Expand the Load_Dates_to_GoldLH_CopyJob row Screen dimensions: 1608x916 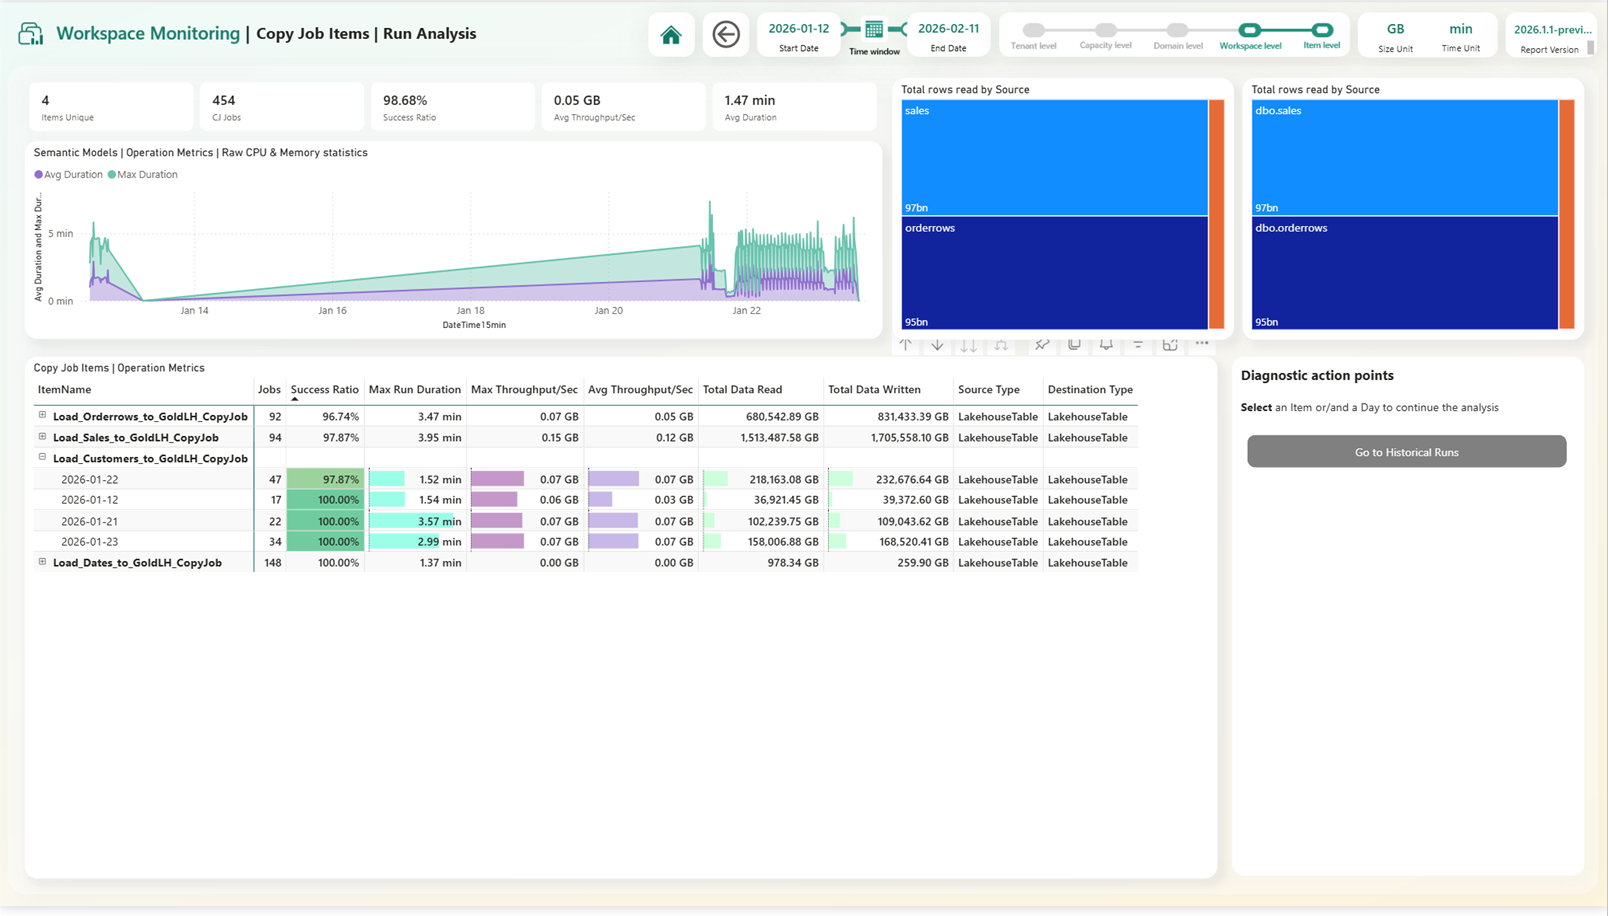pyautogui.click(x=41, y=562)
